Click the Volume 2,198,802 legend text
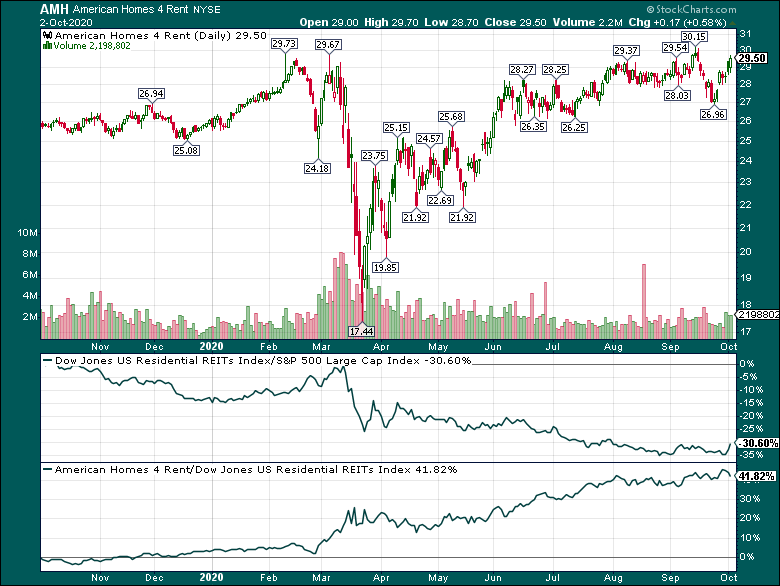Viewport: 780px width, 586px height. pos(92,46)
